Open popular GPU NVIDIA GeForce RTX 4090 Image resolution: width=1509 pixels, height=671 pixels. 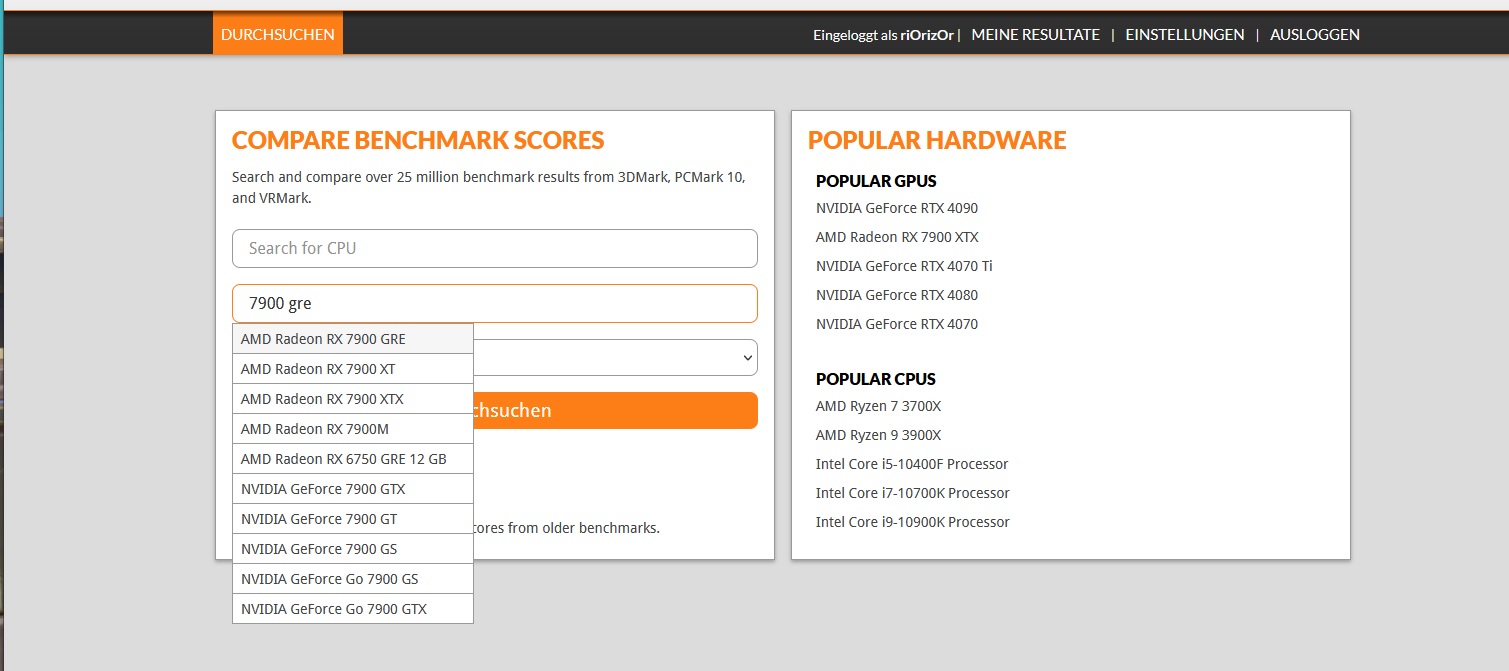point(897,208)
